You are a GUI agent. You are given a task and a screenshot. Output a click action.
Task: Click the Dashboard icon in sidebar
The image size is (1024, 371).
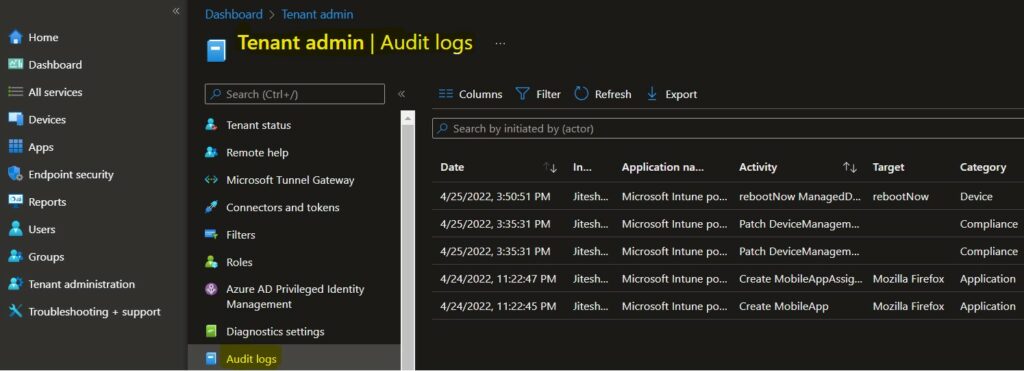tap(16, 64)
